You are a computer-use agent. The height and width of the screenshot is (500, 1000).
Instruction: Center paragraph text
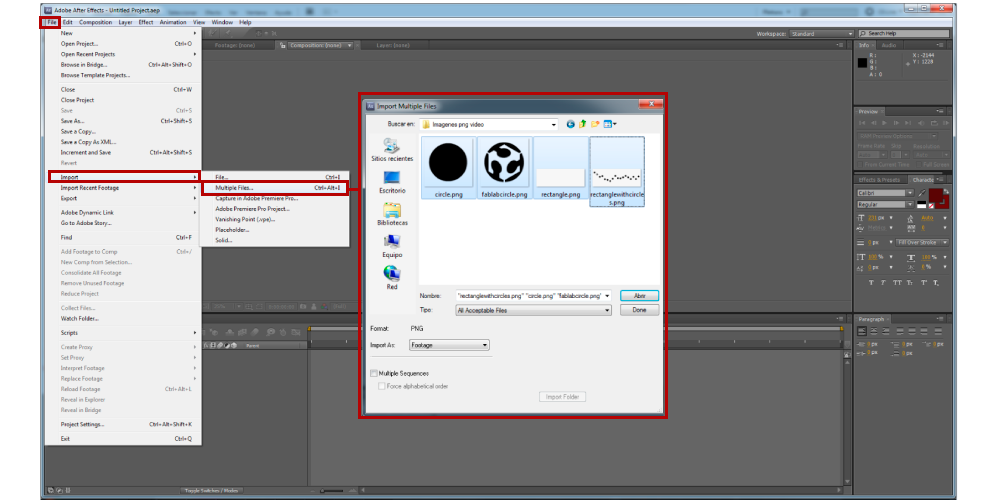point(874,331)
